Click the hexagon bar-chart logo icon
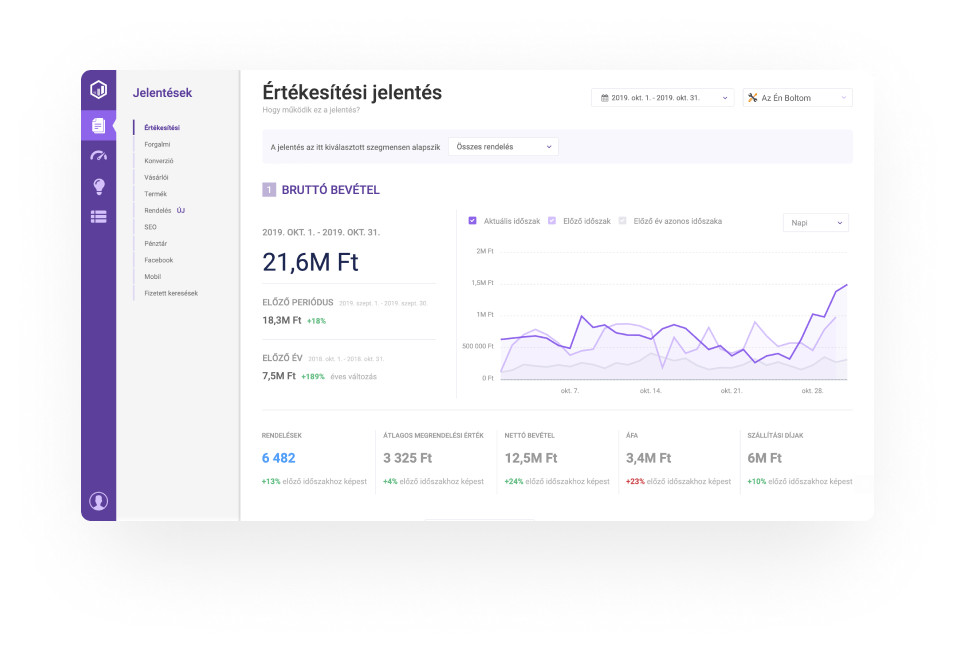The width and height of the screenshot is (954, 651). [x=98, y=89]
